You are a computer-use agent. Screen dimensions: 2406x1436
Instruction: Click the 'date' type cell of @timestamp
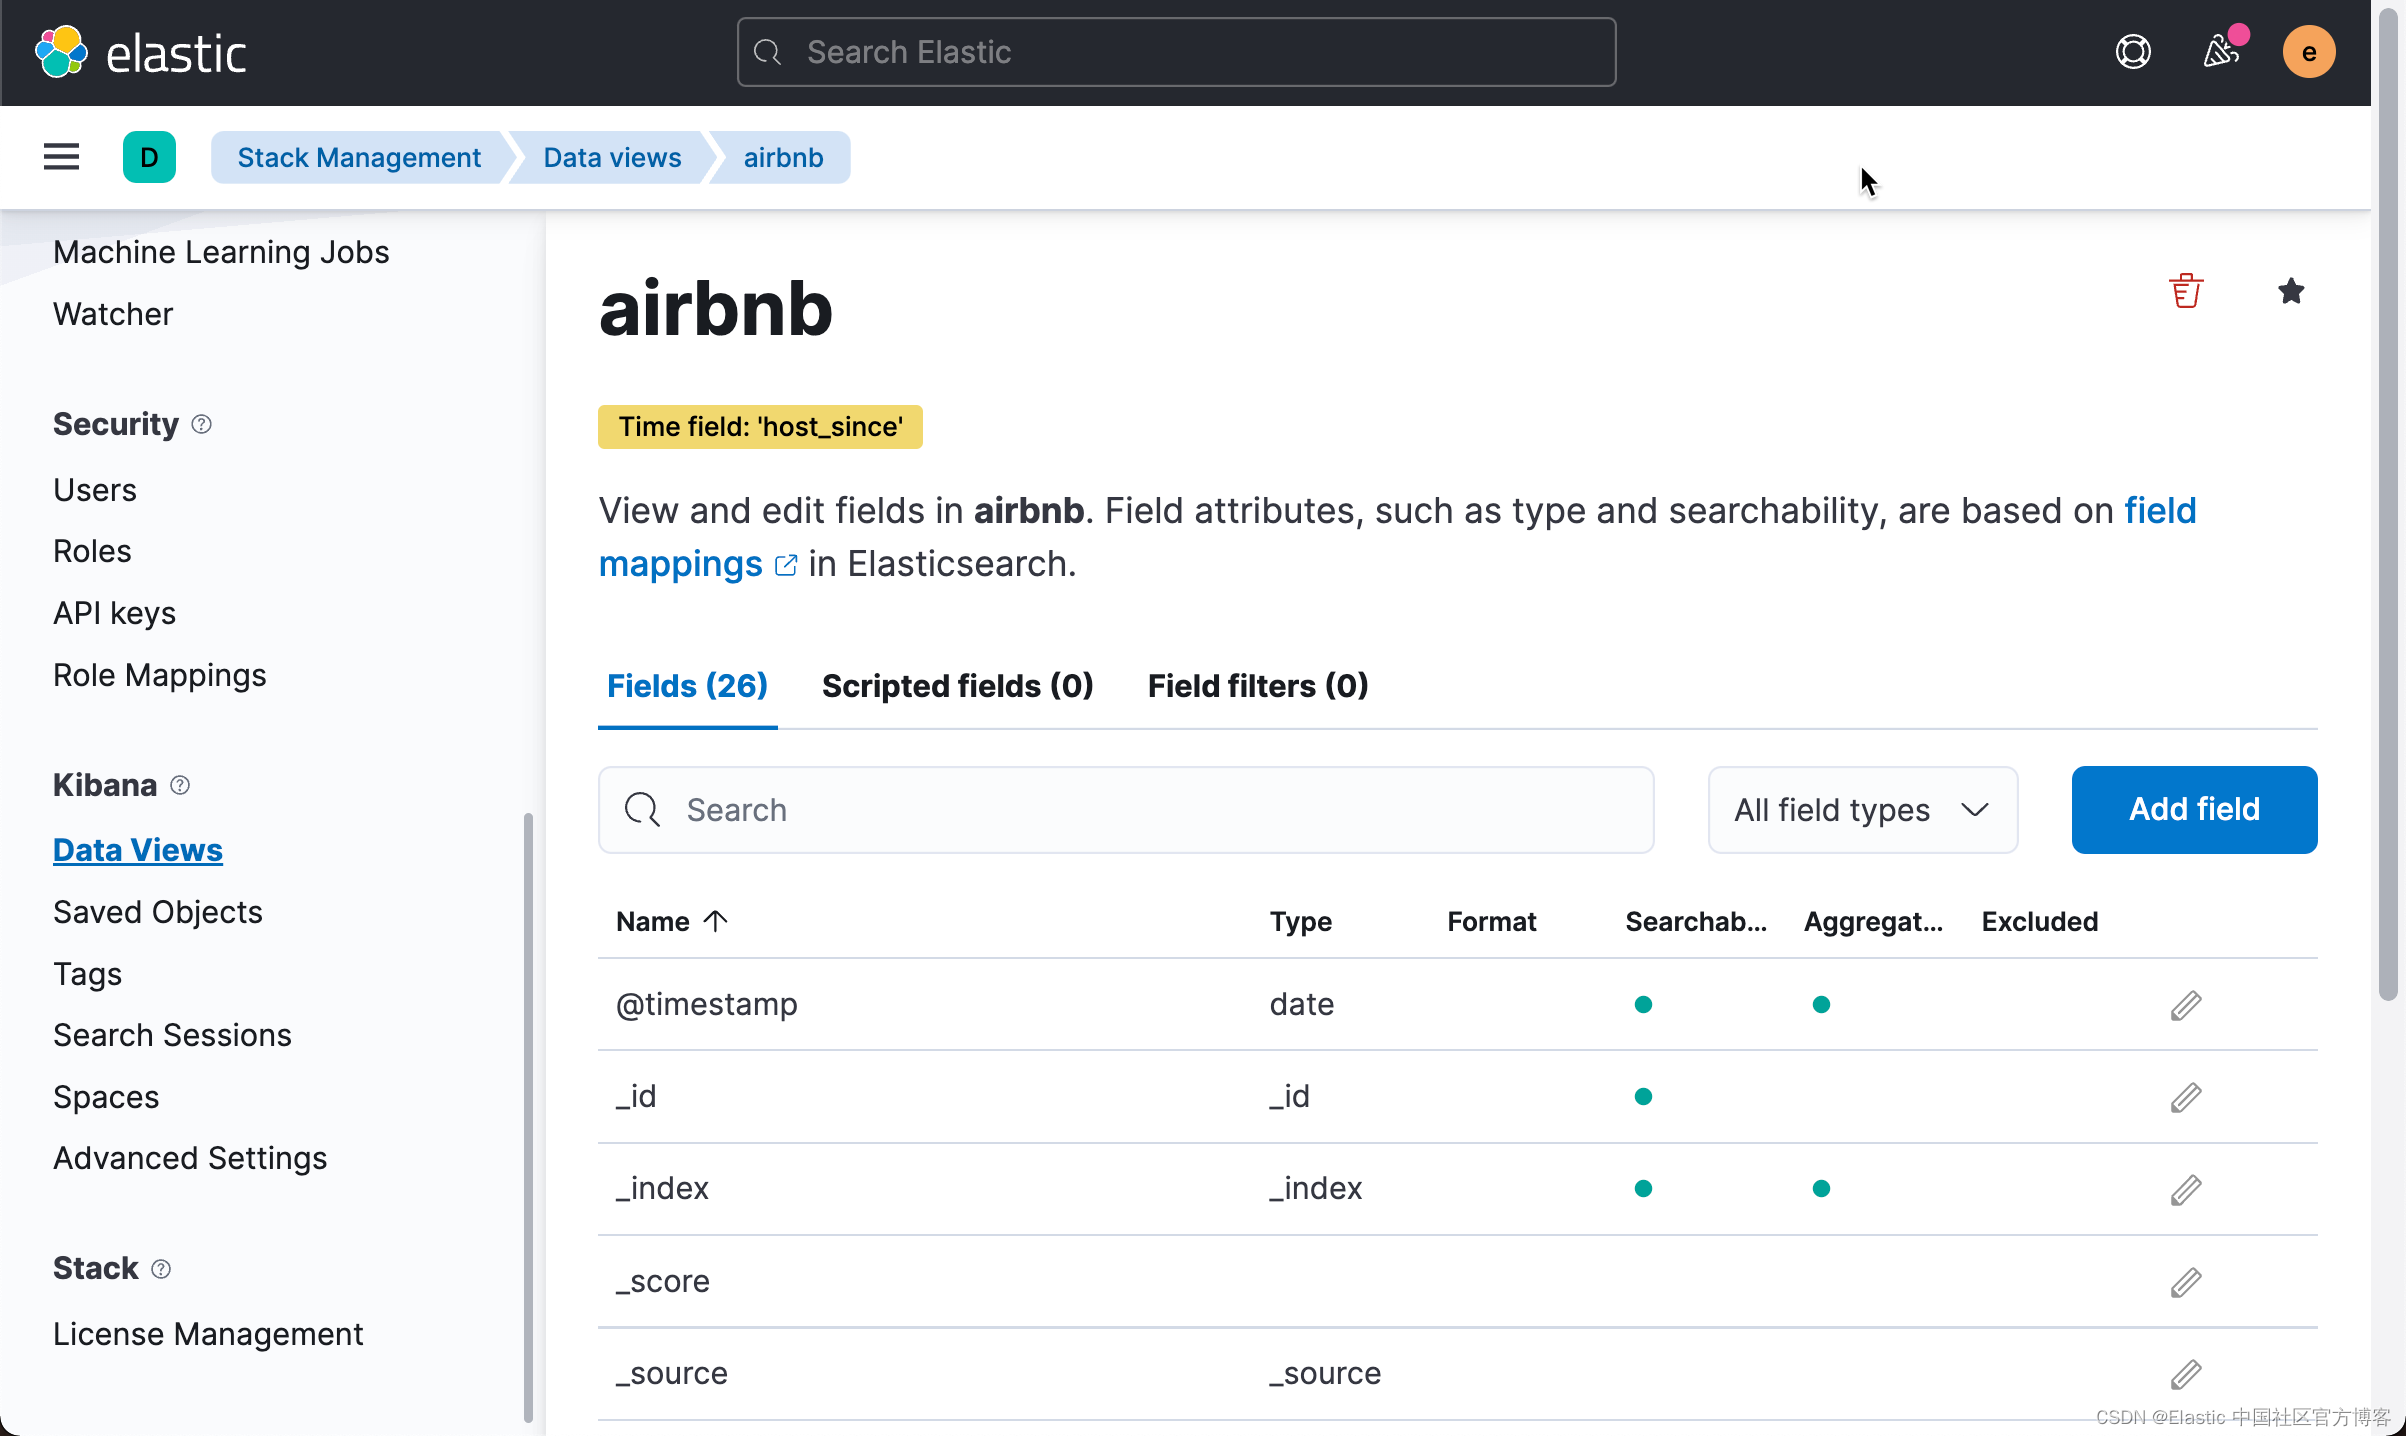pos(1301,1004)
